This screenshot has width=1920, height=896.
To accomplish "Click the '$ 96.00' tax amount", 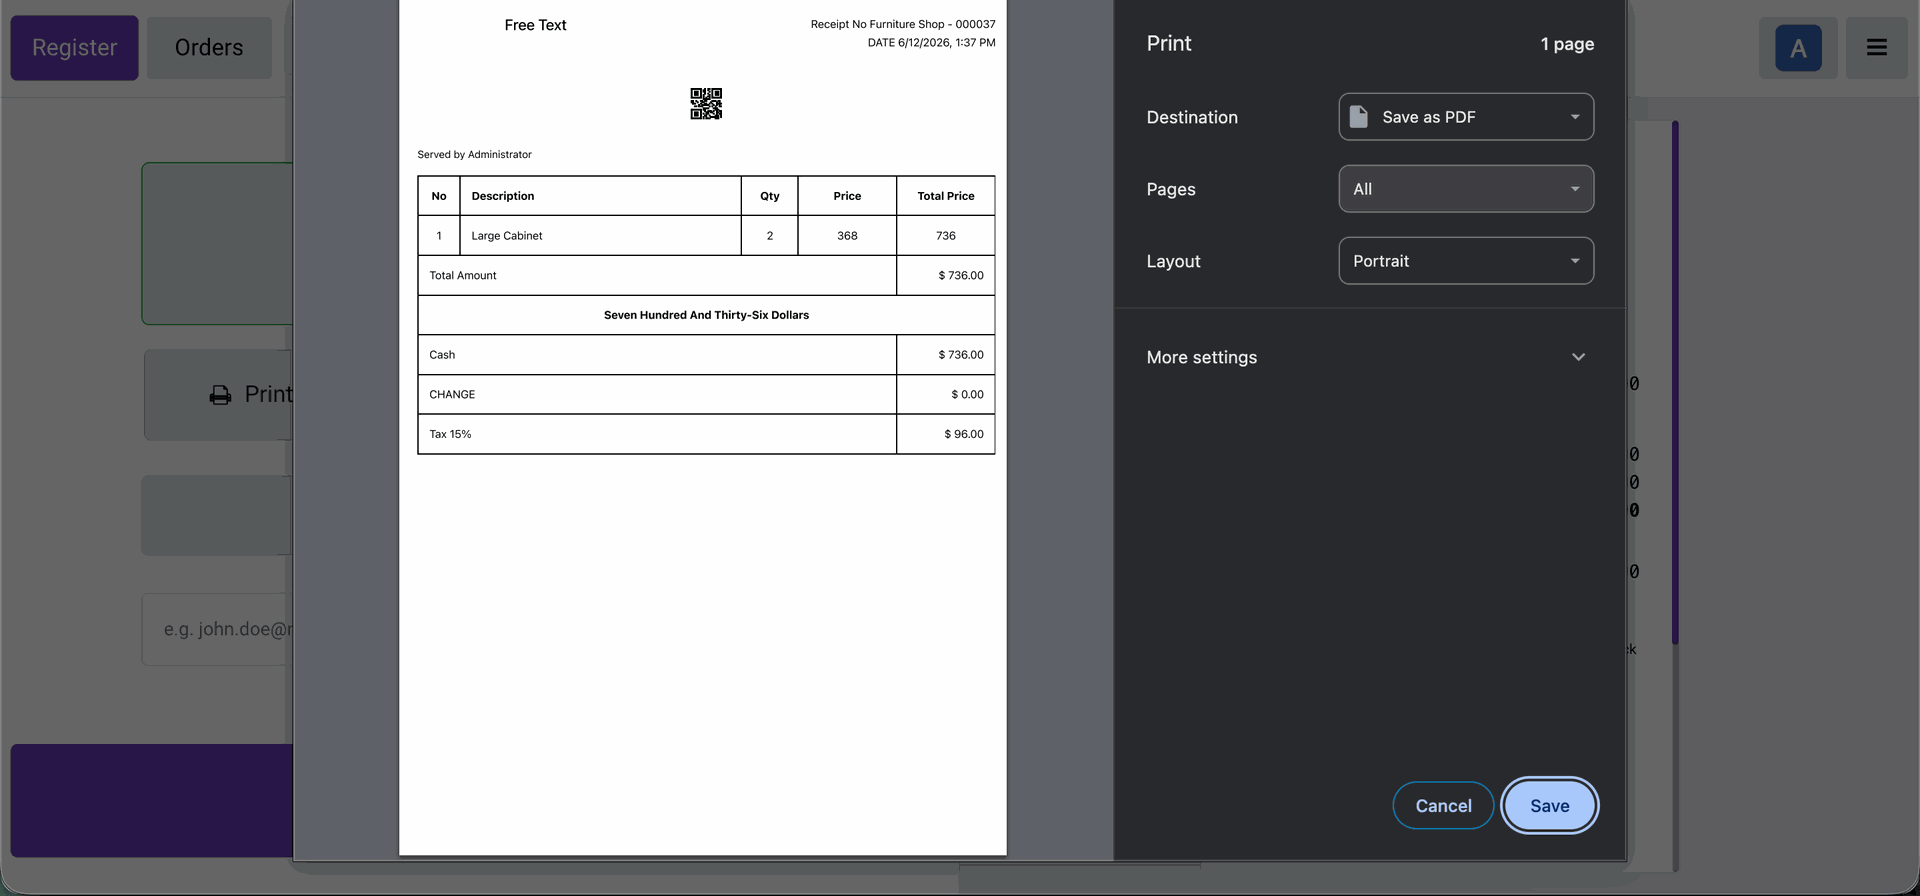I will pyautogui.click(x=964, y=434).
